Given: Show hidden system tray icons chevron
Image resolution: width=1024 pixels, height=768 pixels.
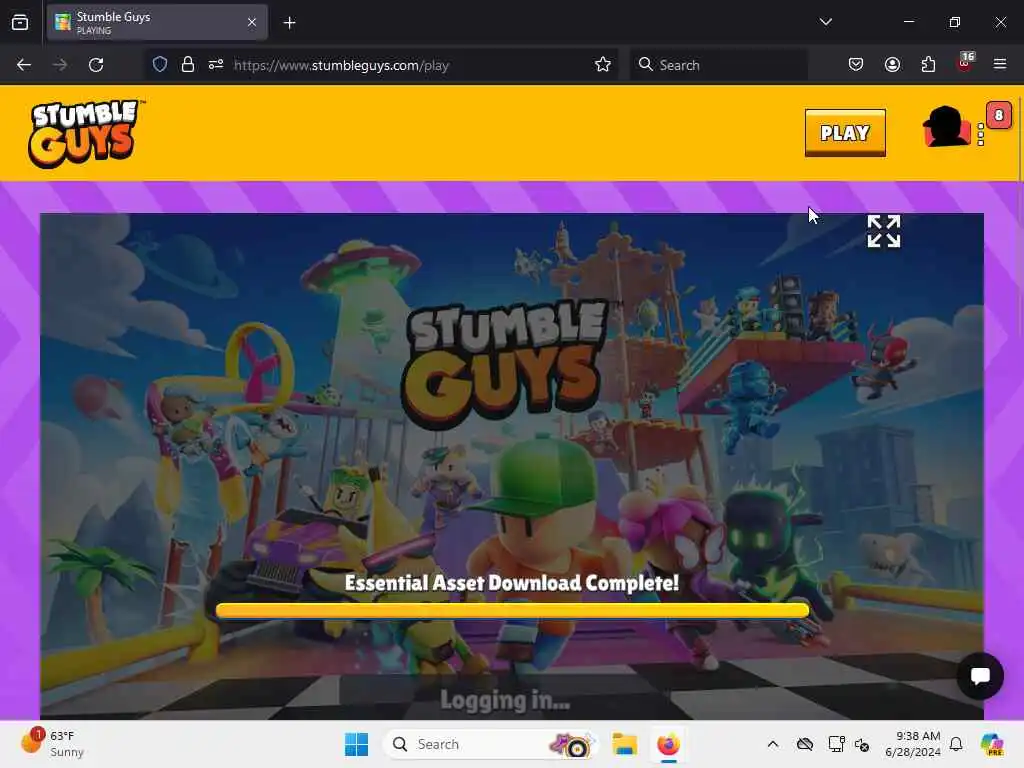Looking at the screenshot, I should point(773,744).
